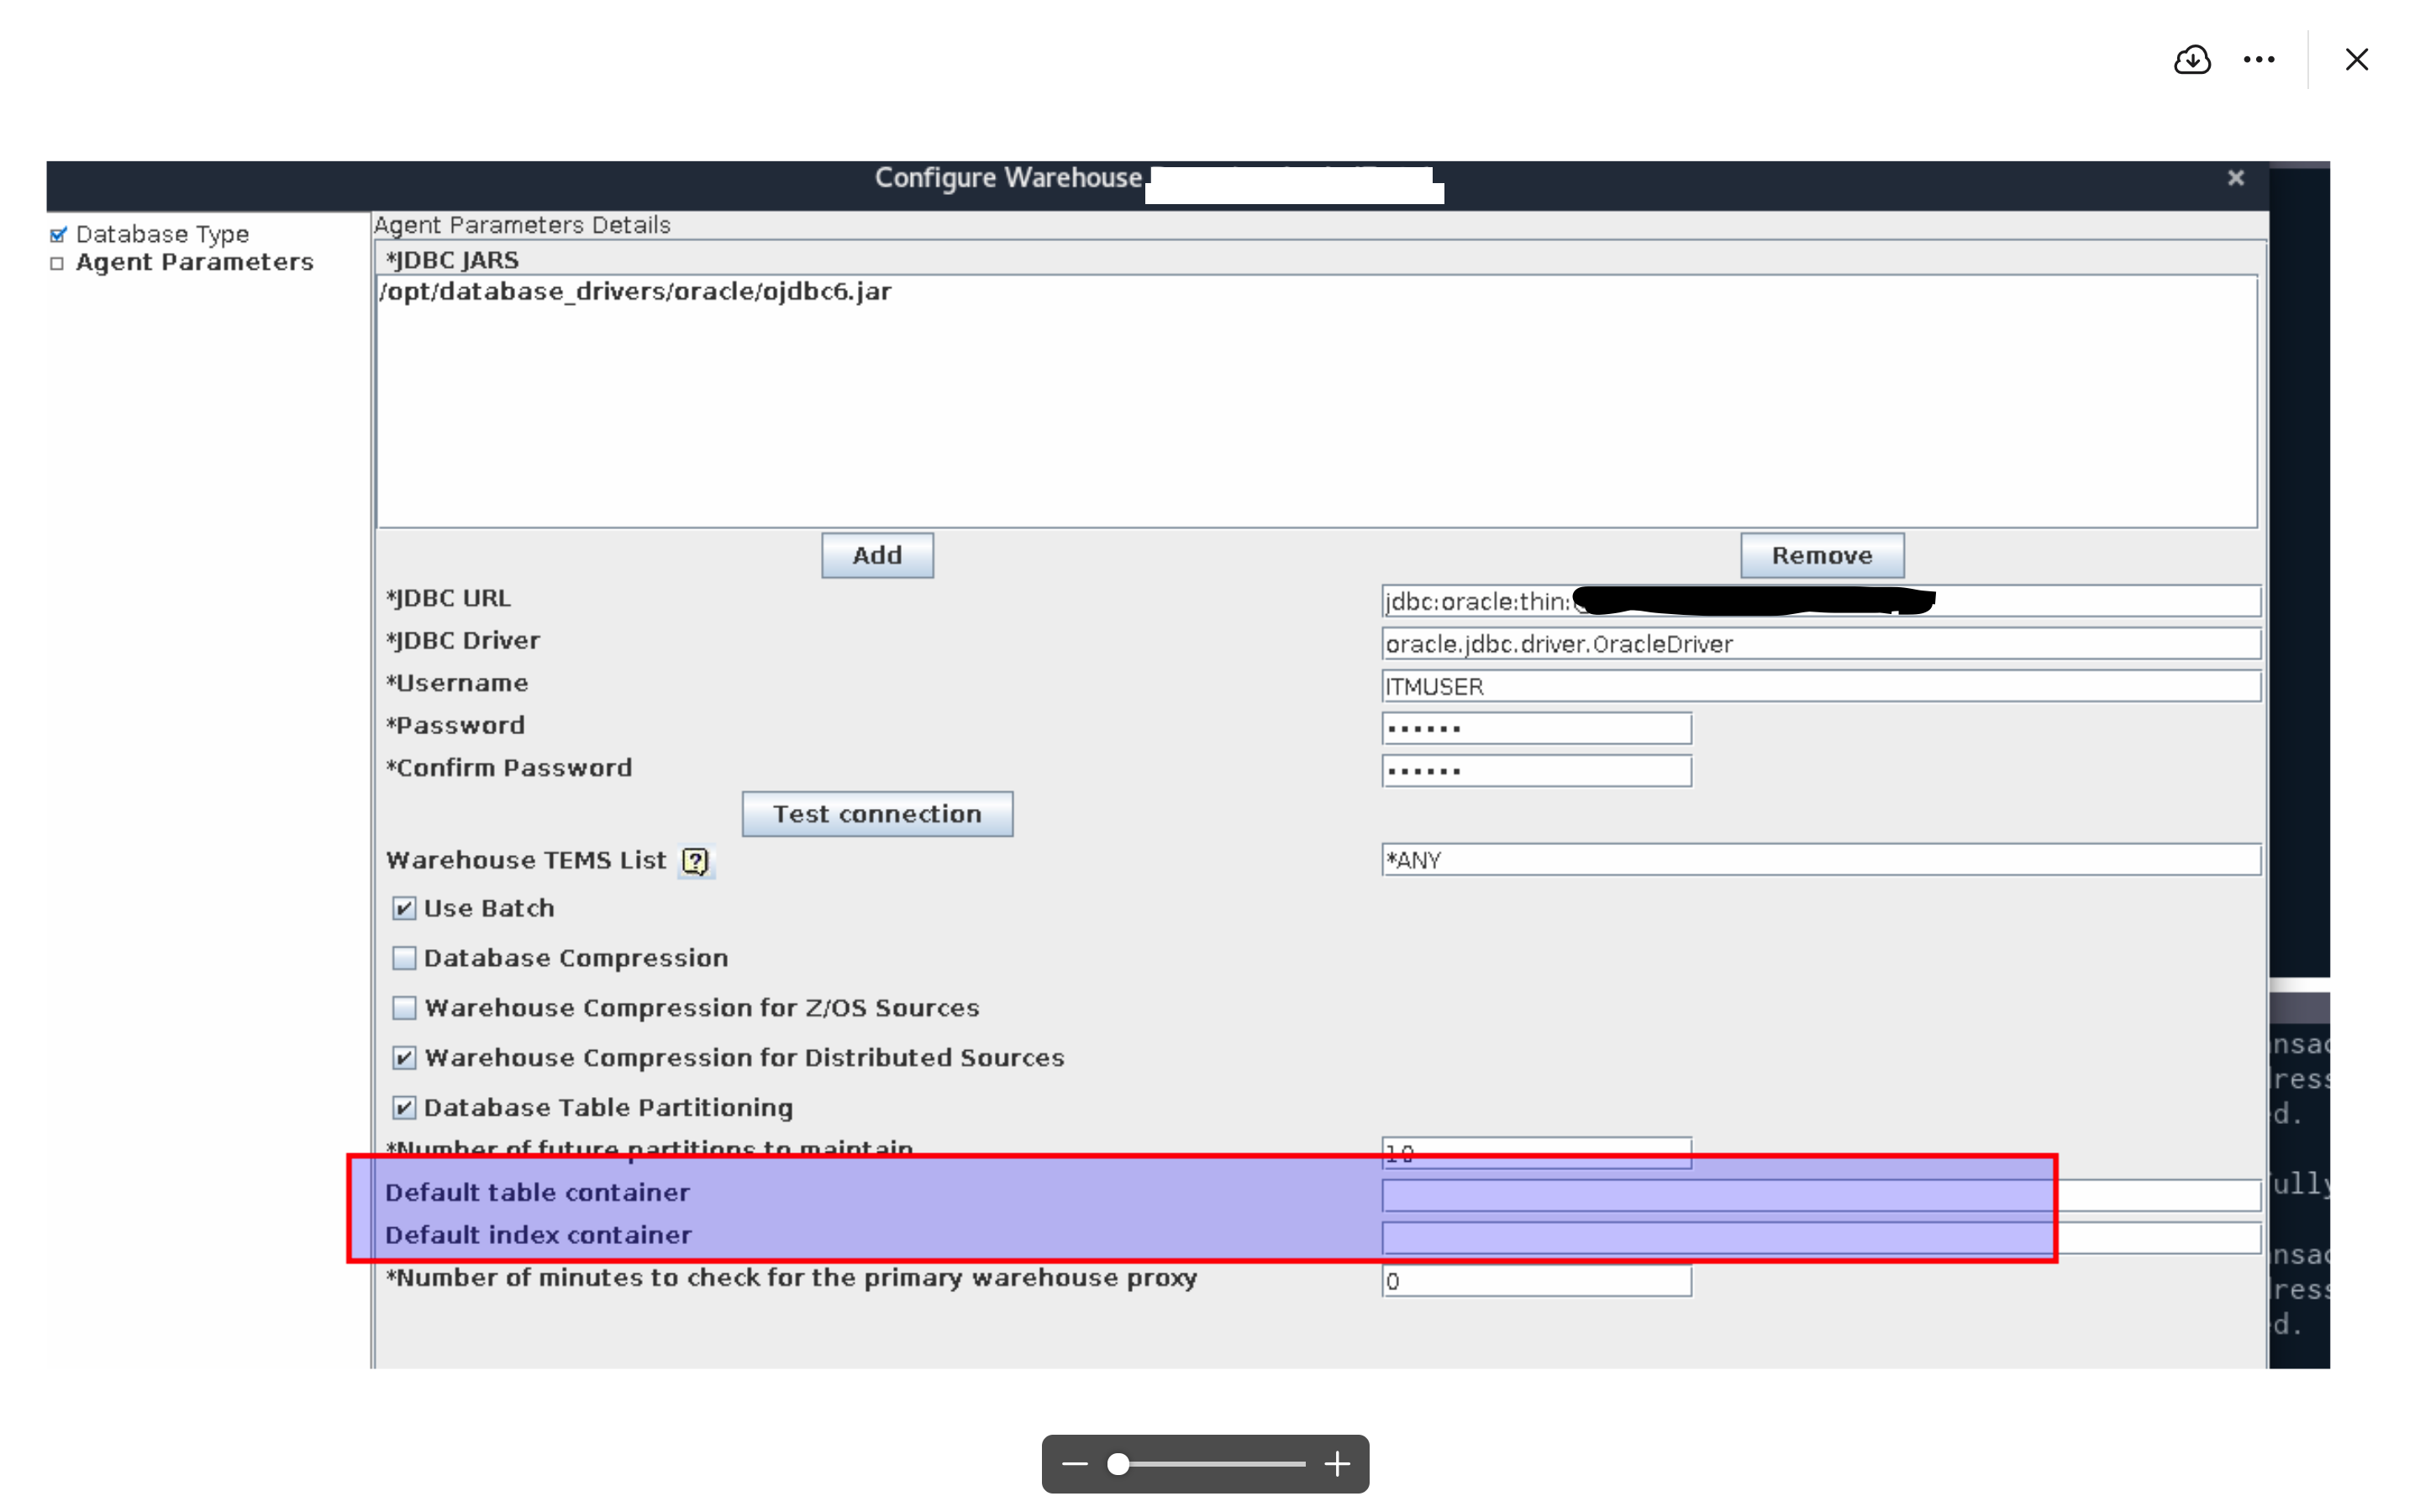Click the Remove button

click(x=1821, y=556)
